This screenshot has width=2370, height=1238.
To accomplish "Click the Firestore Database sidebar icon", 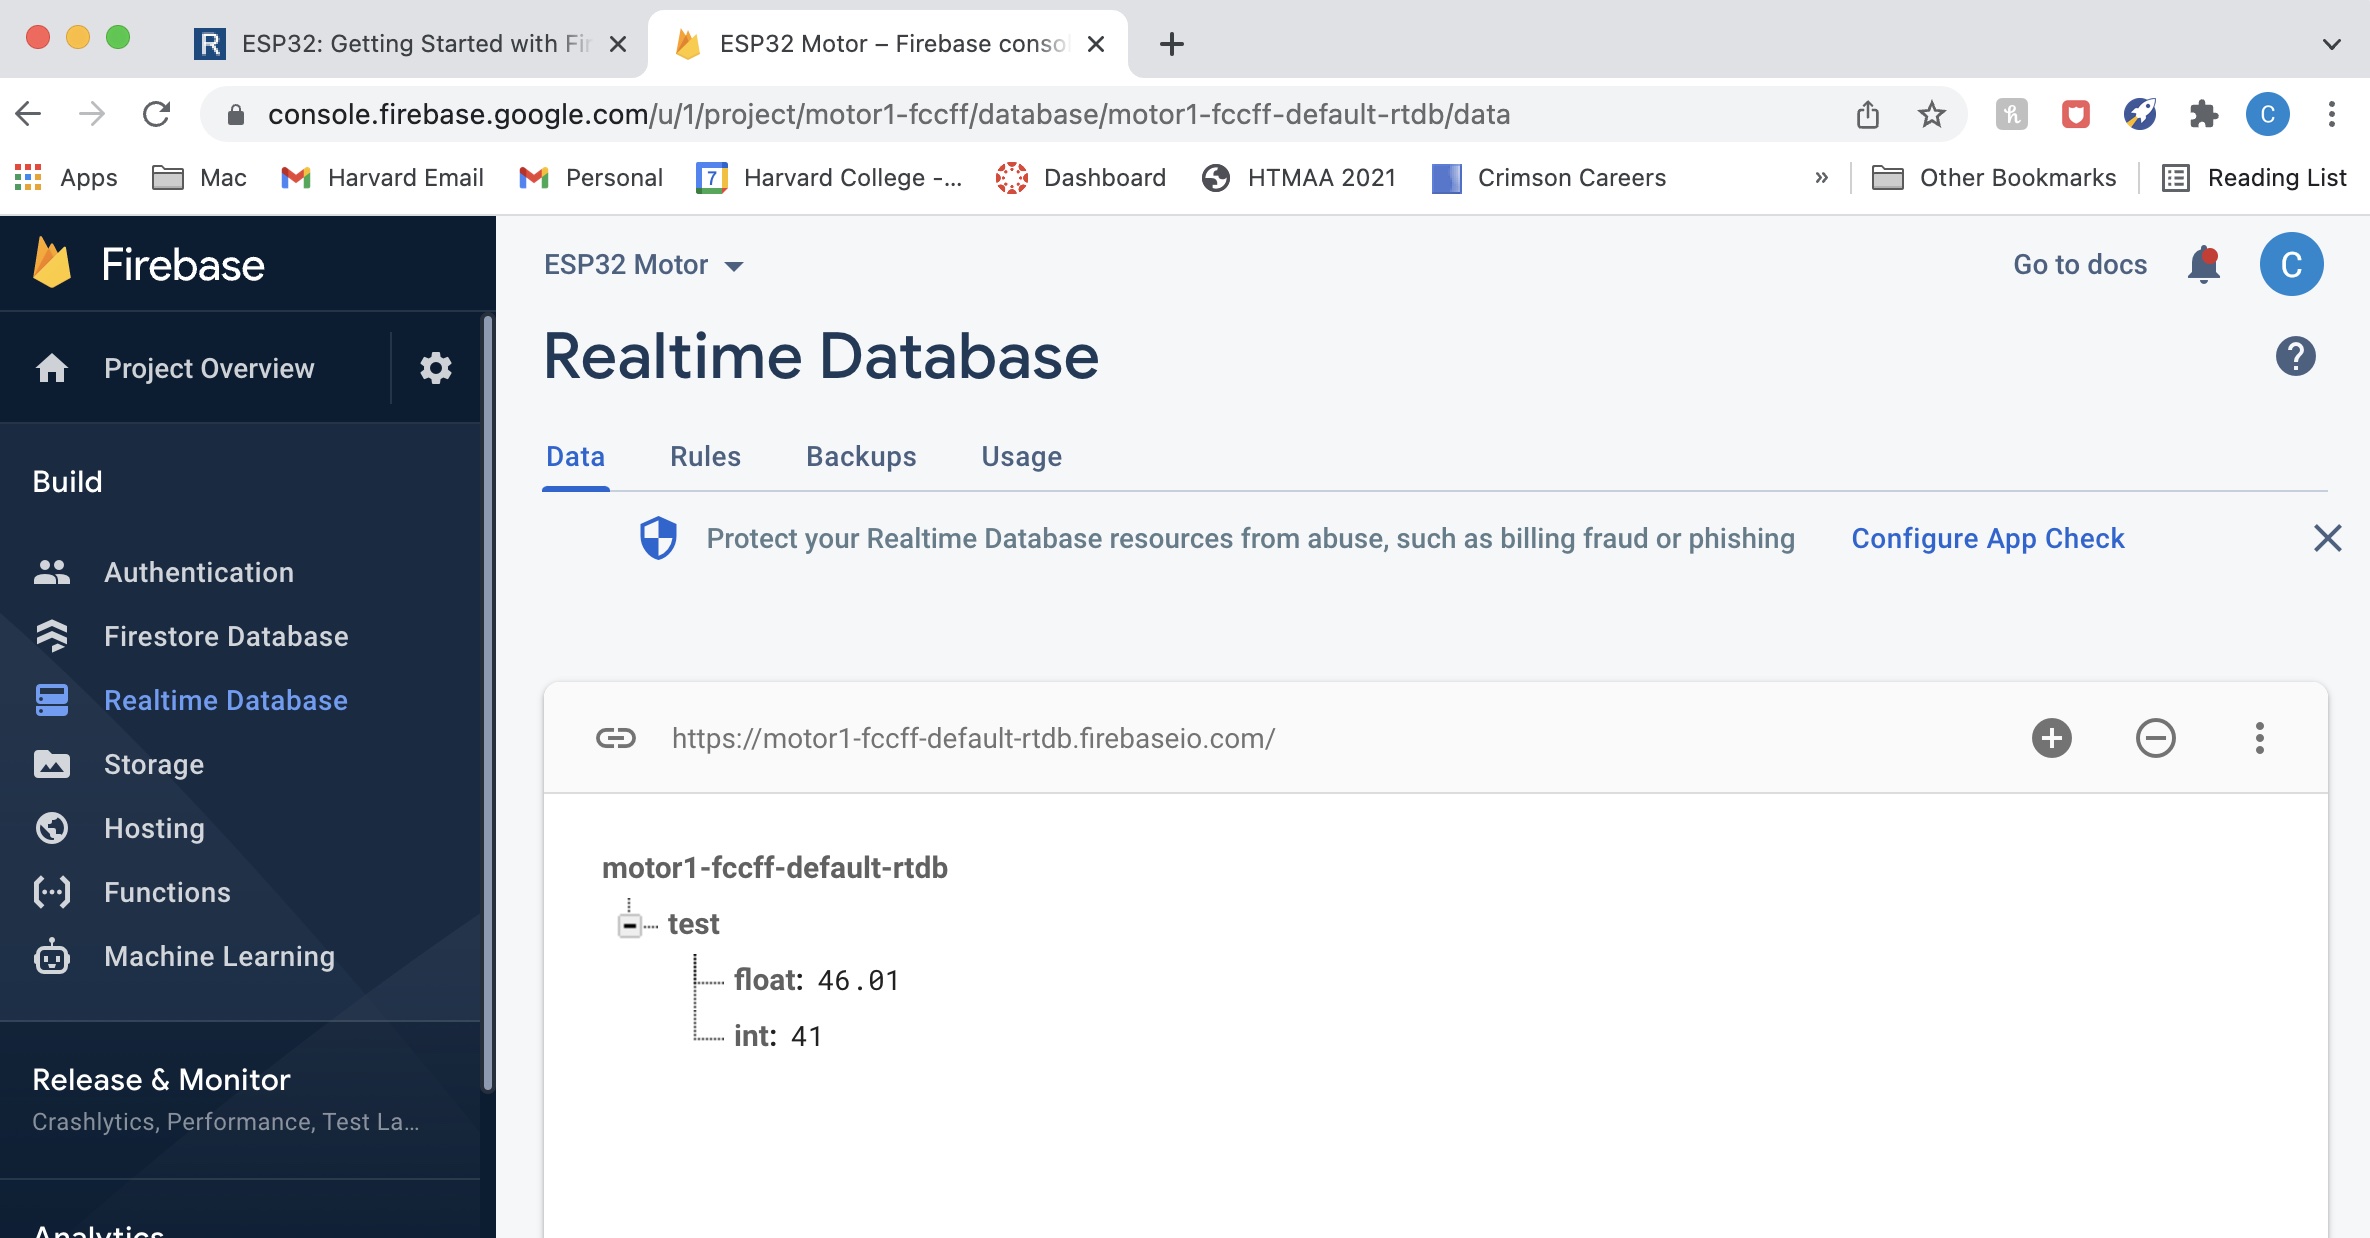I will pyautogui.click(x=53, y=636).
